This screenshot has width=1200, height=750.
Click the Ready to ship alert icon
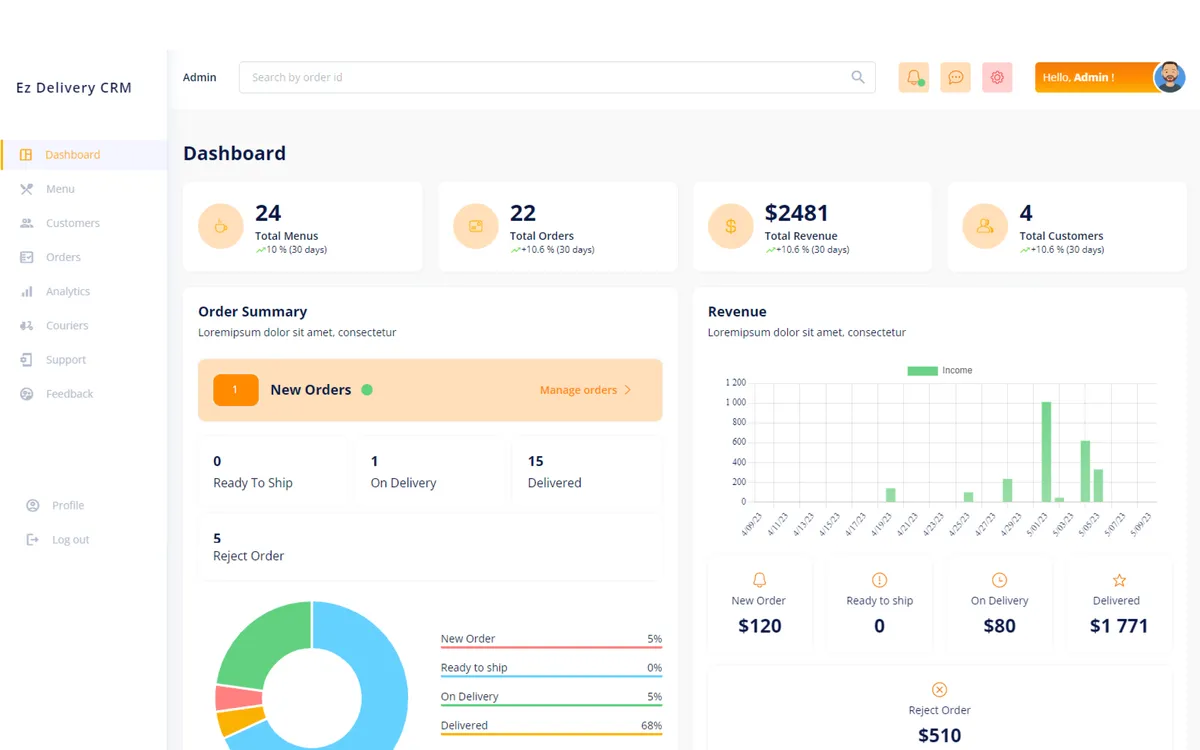879,580
